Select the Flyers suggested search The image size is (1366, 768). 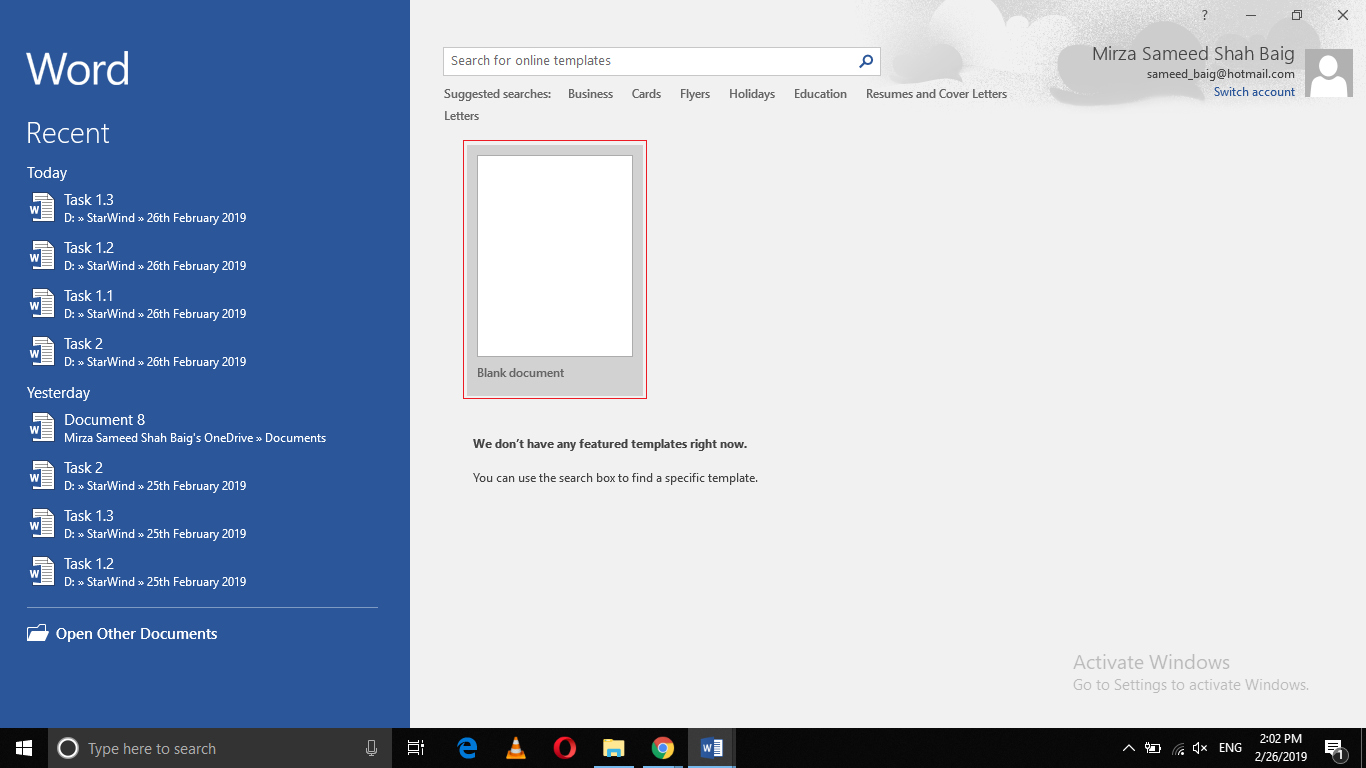point(695,94)
